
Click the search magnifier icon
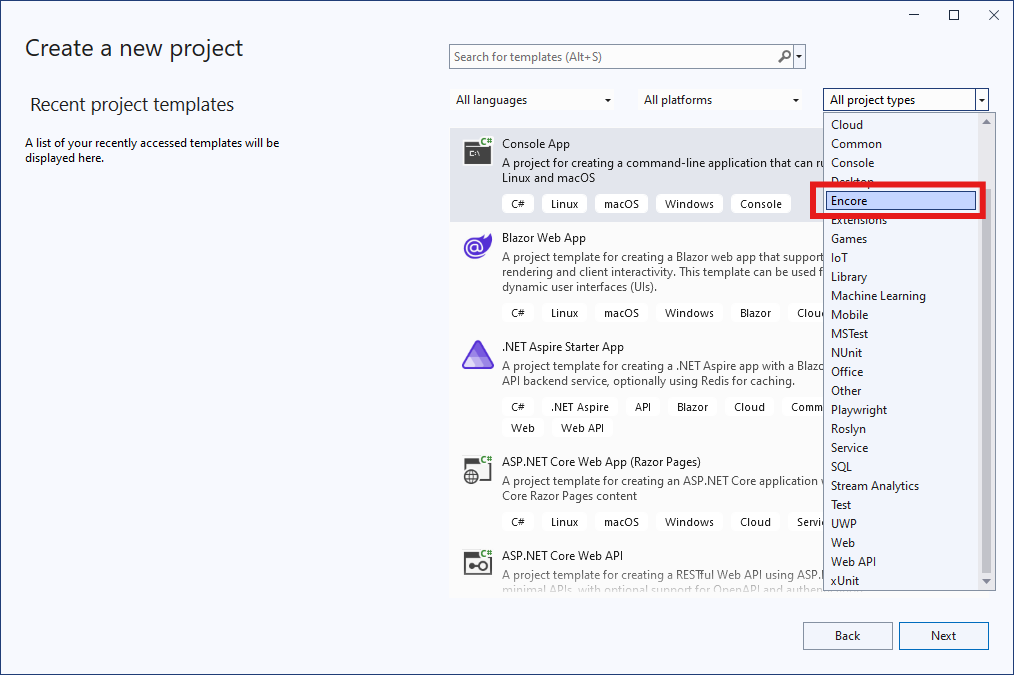click(784, 57)
